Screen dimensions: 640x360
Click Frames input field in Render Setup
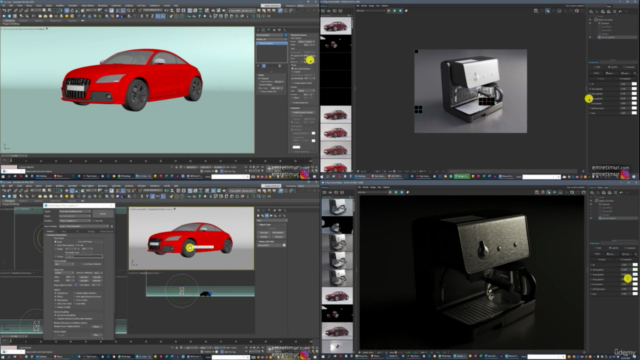pyautogui.click(x=84, y=256)
